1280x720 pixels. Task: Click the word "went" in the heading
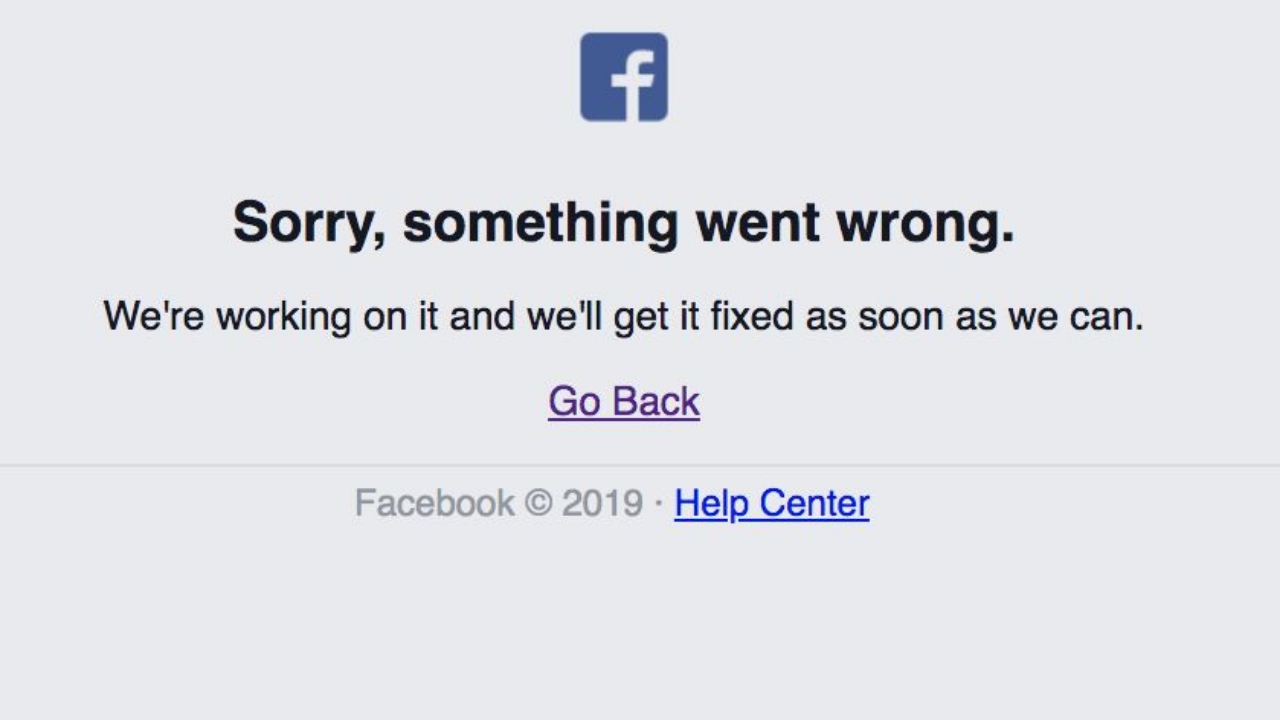pyautogui.click(x=757, y=222)
